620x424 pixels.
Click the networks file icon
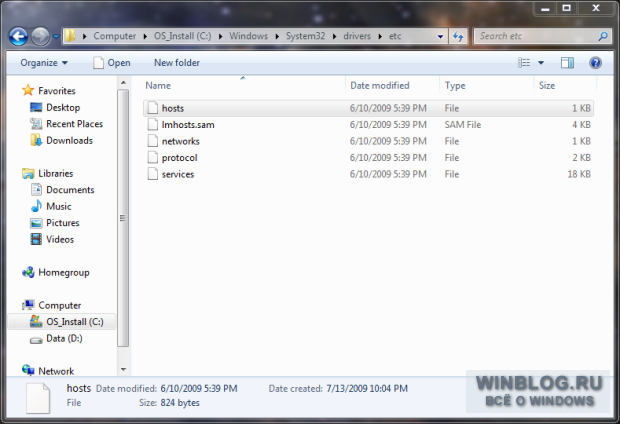pos(153,141)
